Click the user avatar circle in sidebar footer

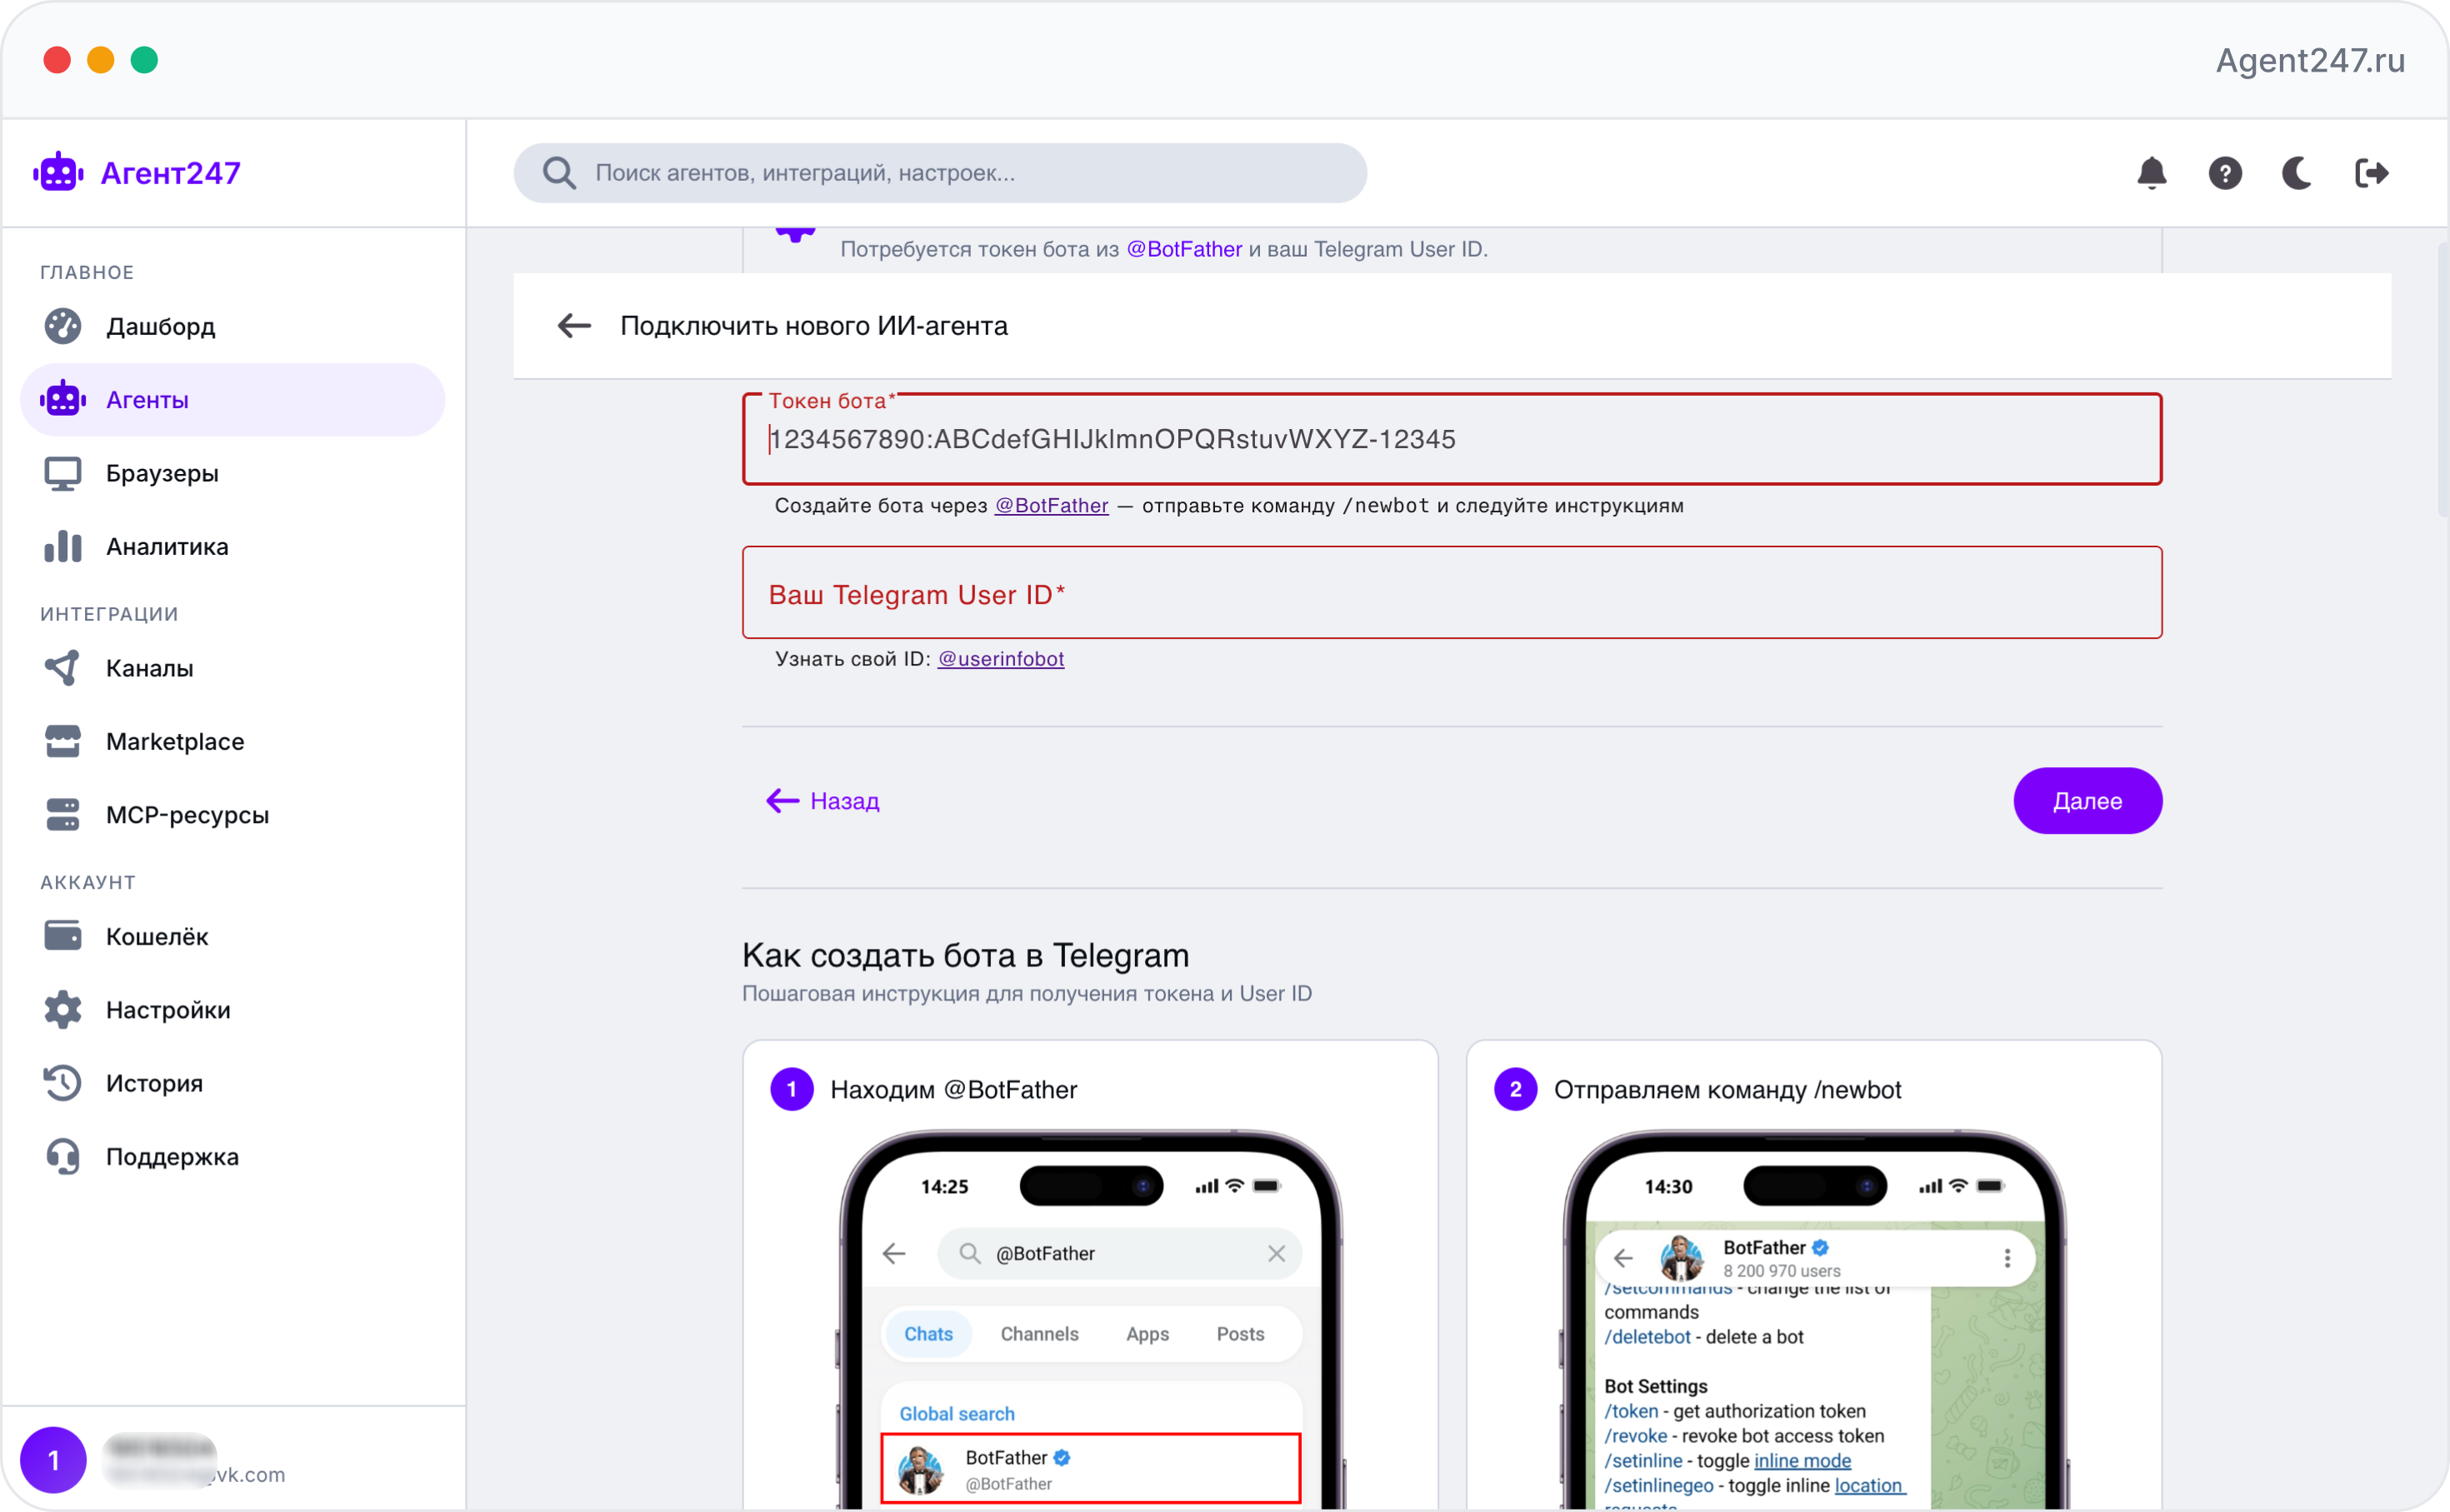53,1460
